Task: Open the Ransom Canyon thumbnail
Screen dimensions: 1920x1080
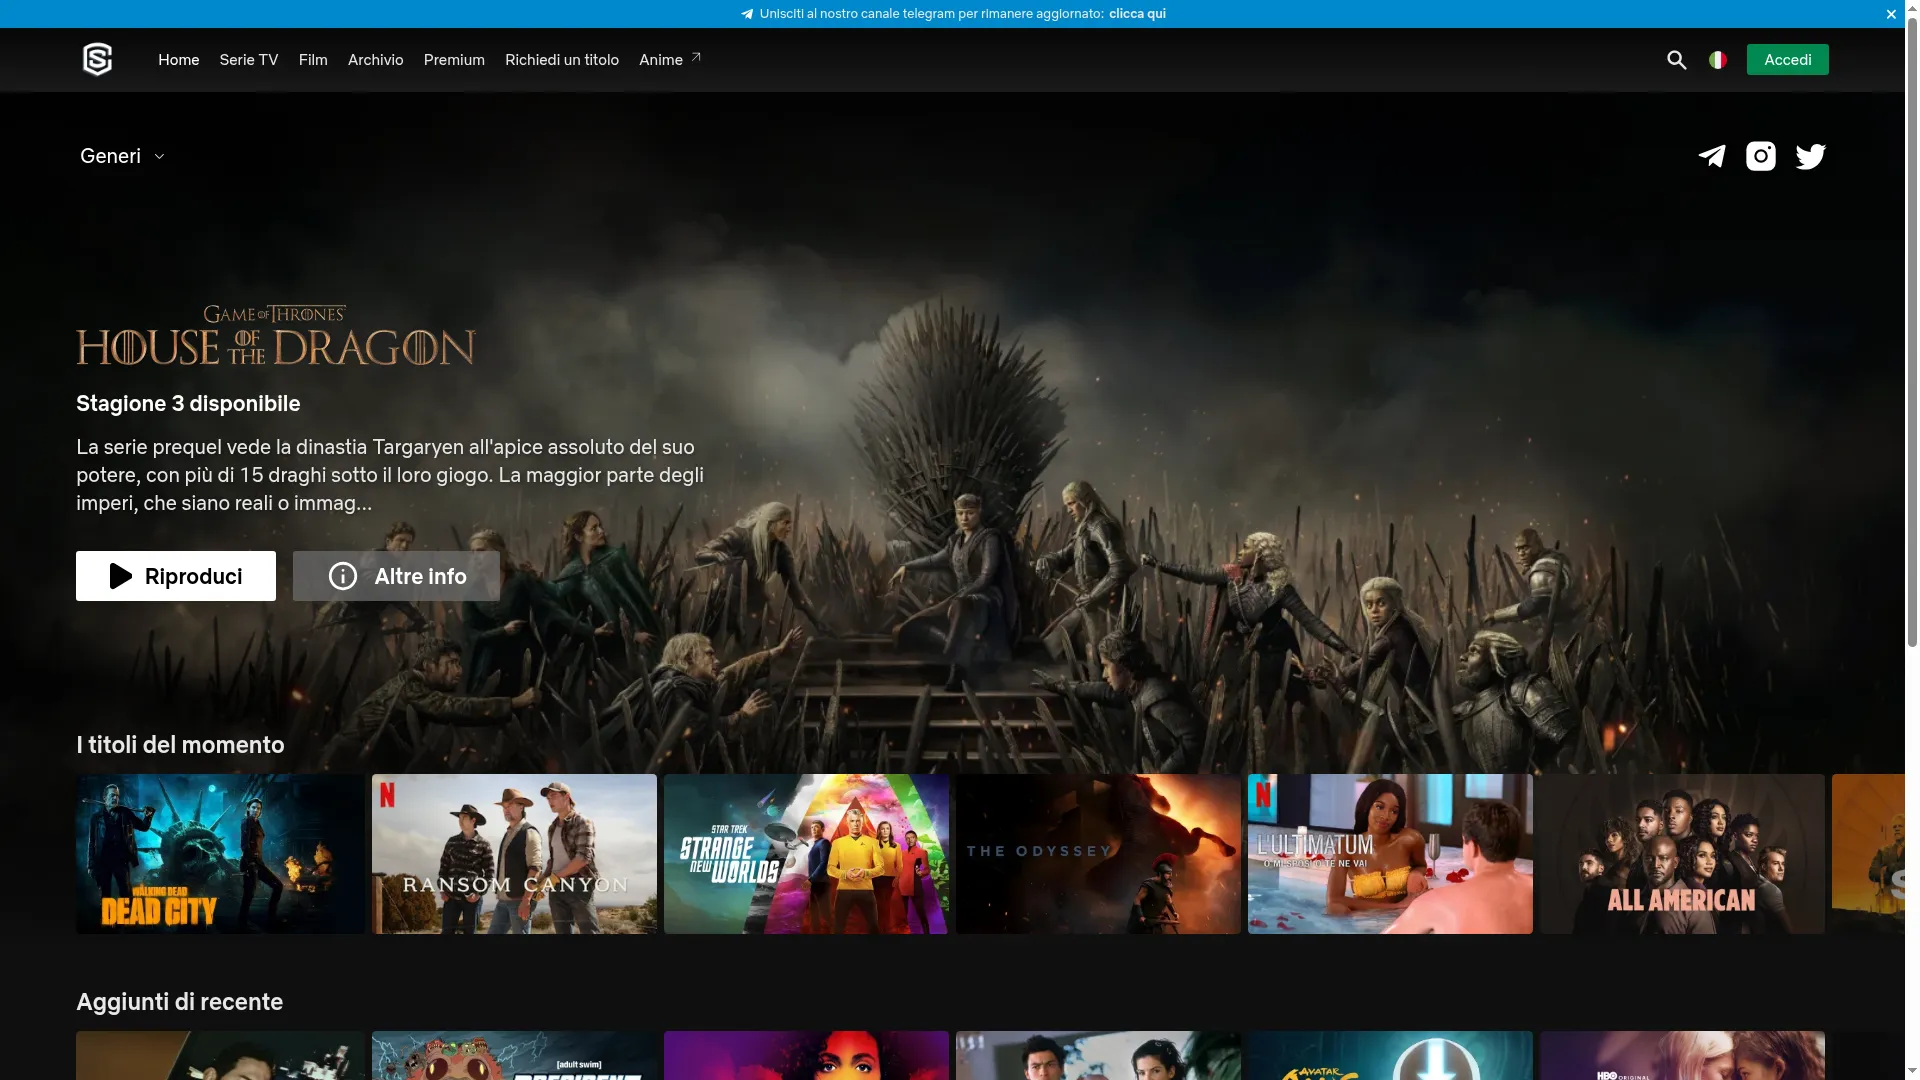Action: pyautogui.click(x=514, y=854)
